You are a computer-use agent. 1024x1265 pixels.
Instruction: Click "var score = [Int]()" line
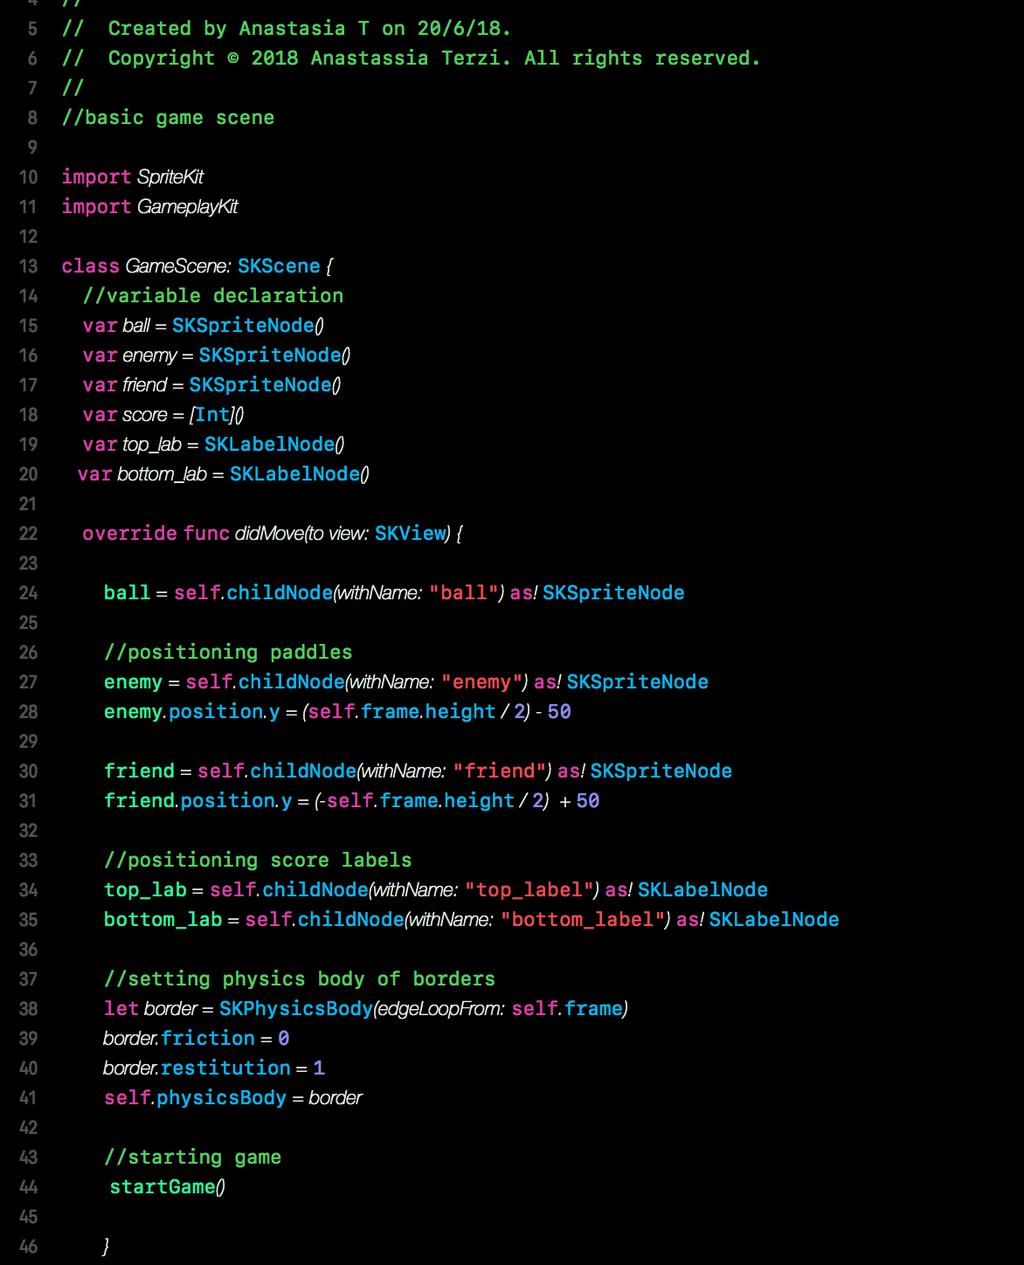pos(164,415)
